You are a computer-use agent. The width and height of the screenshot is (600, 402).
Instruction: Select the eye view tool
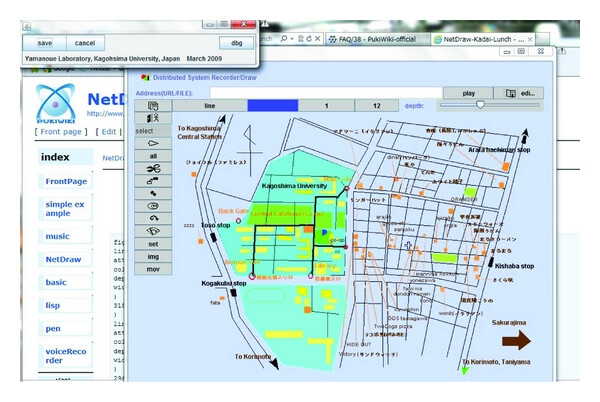coord(153,206)
